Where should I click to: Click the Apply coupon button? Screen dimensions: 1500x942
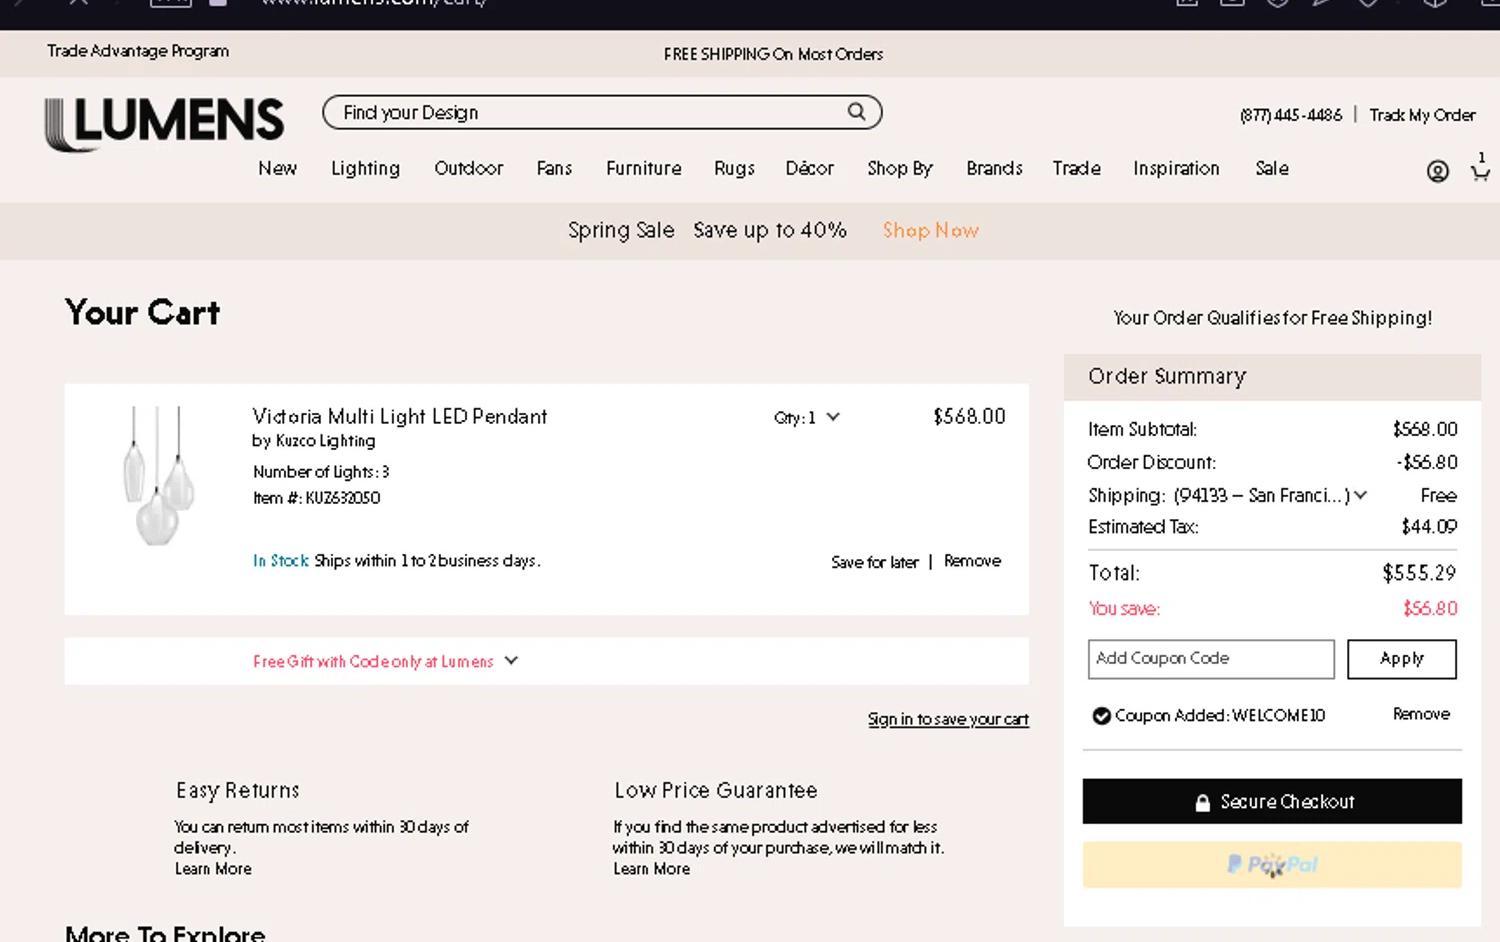[x=1401, y=659]
